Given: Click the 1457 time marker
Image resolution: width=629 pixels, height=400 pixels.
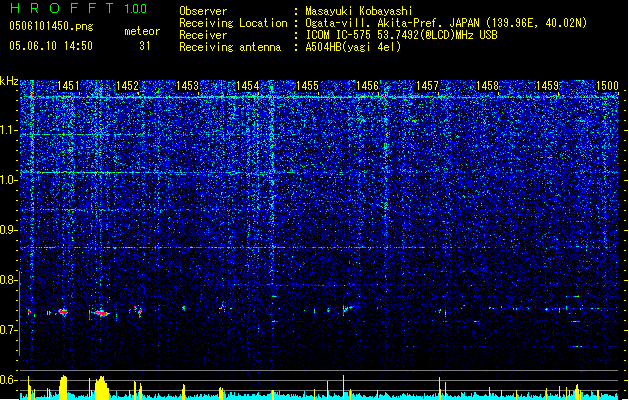Looking at the screenshot, I should tap(428, 86).
